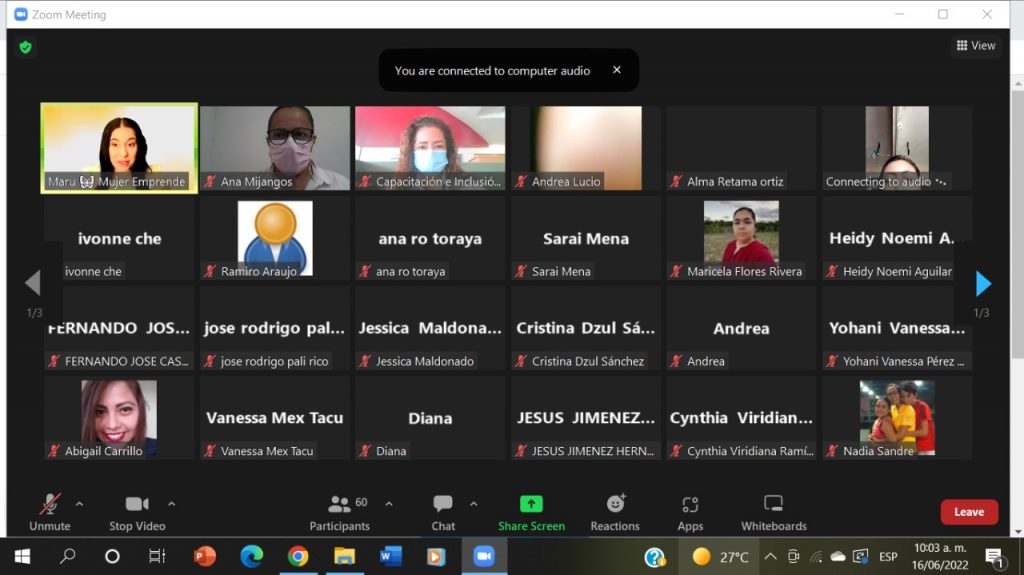Expand the Participants options arrow
Image resolution: width=1024 pixels, height=575 pixels.
pyautogui.click(x=389, y=504)
